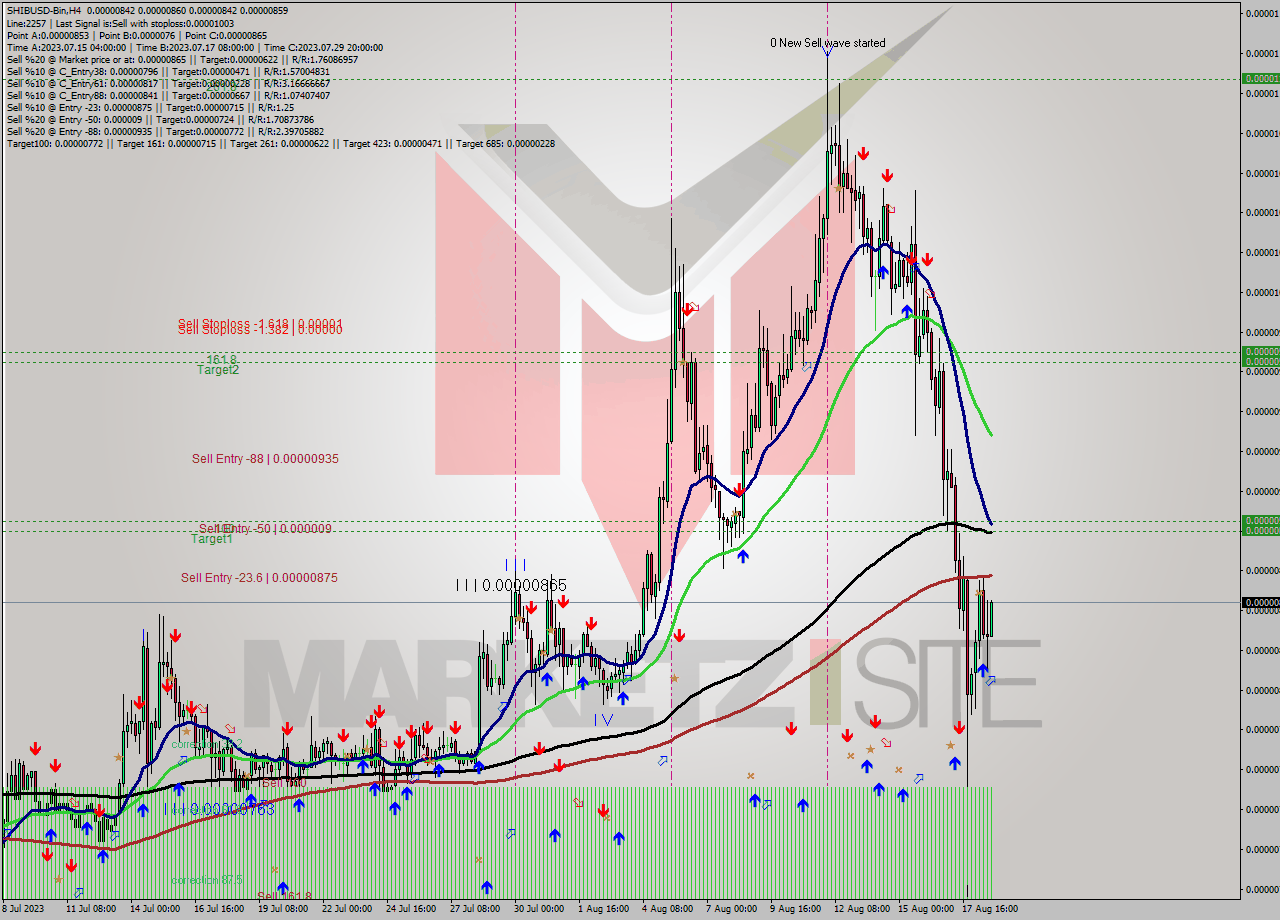Click '7 Aug 00:00' on time axis

coord(731,909)
